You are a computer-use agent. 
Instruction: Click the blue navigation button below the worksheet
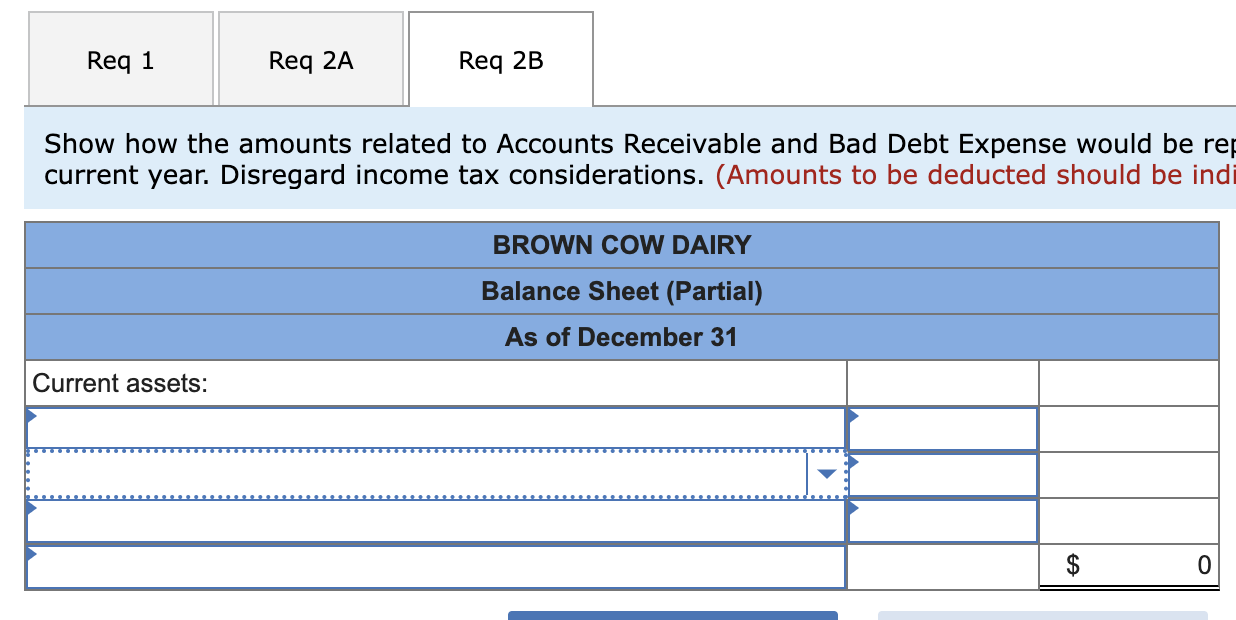pyautogui.click(x=674, y=615)
